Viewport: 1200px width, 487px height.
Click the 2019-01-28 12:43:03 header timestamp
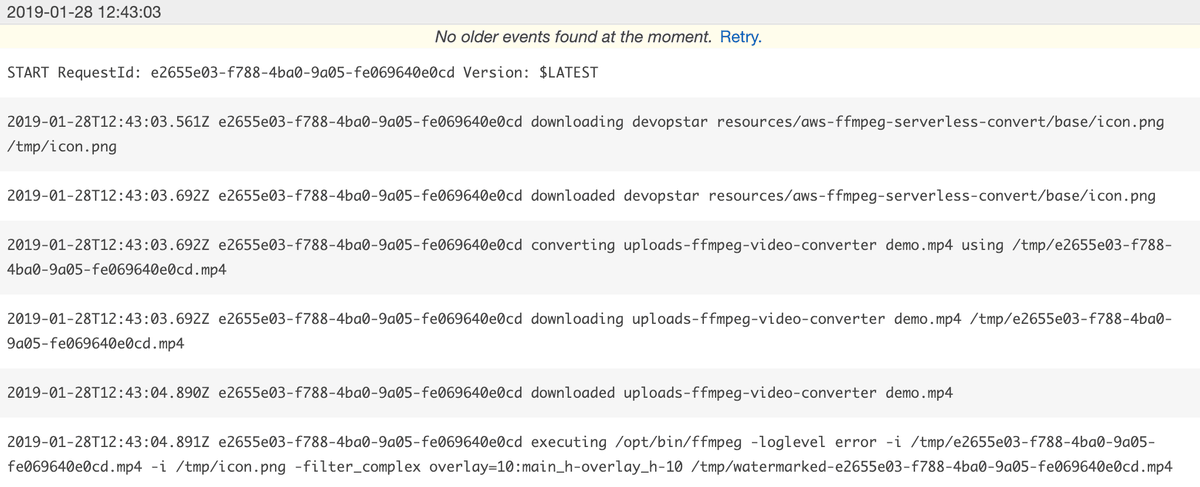click(x=84, y=12)
